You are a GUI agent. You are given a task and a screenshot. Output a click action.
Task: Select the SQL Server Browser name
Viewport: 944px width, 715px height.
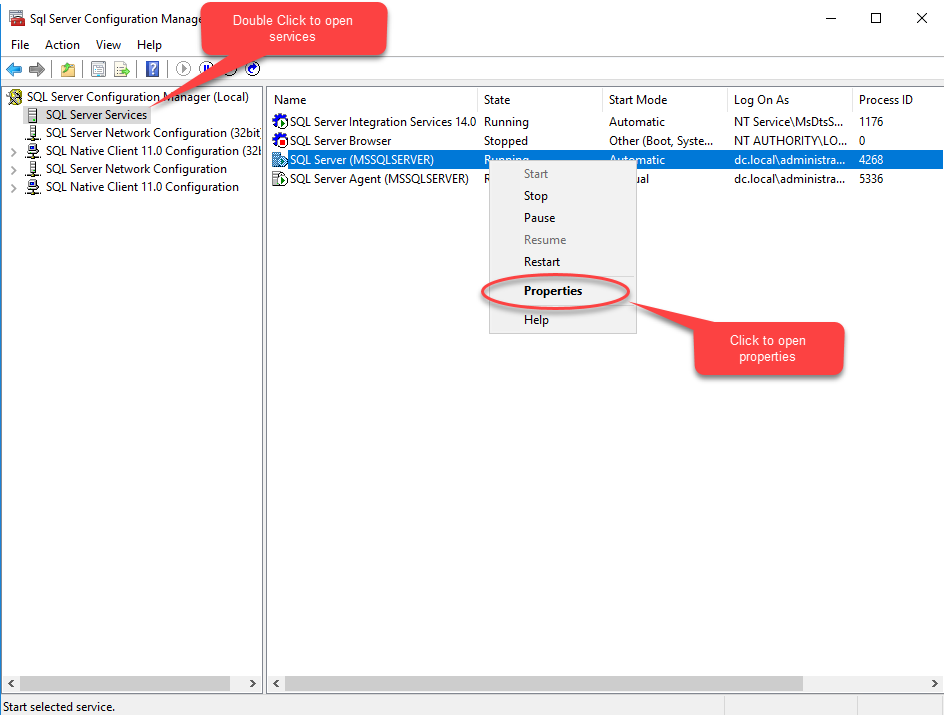pos(341,141)
